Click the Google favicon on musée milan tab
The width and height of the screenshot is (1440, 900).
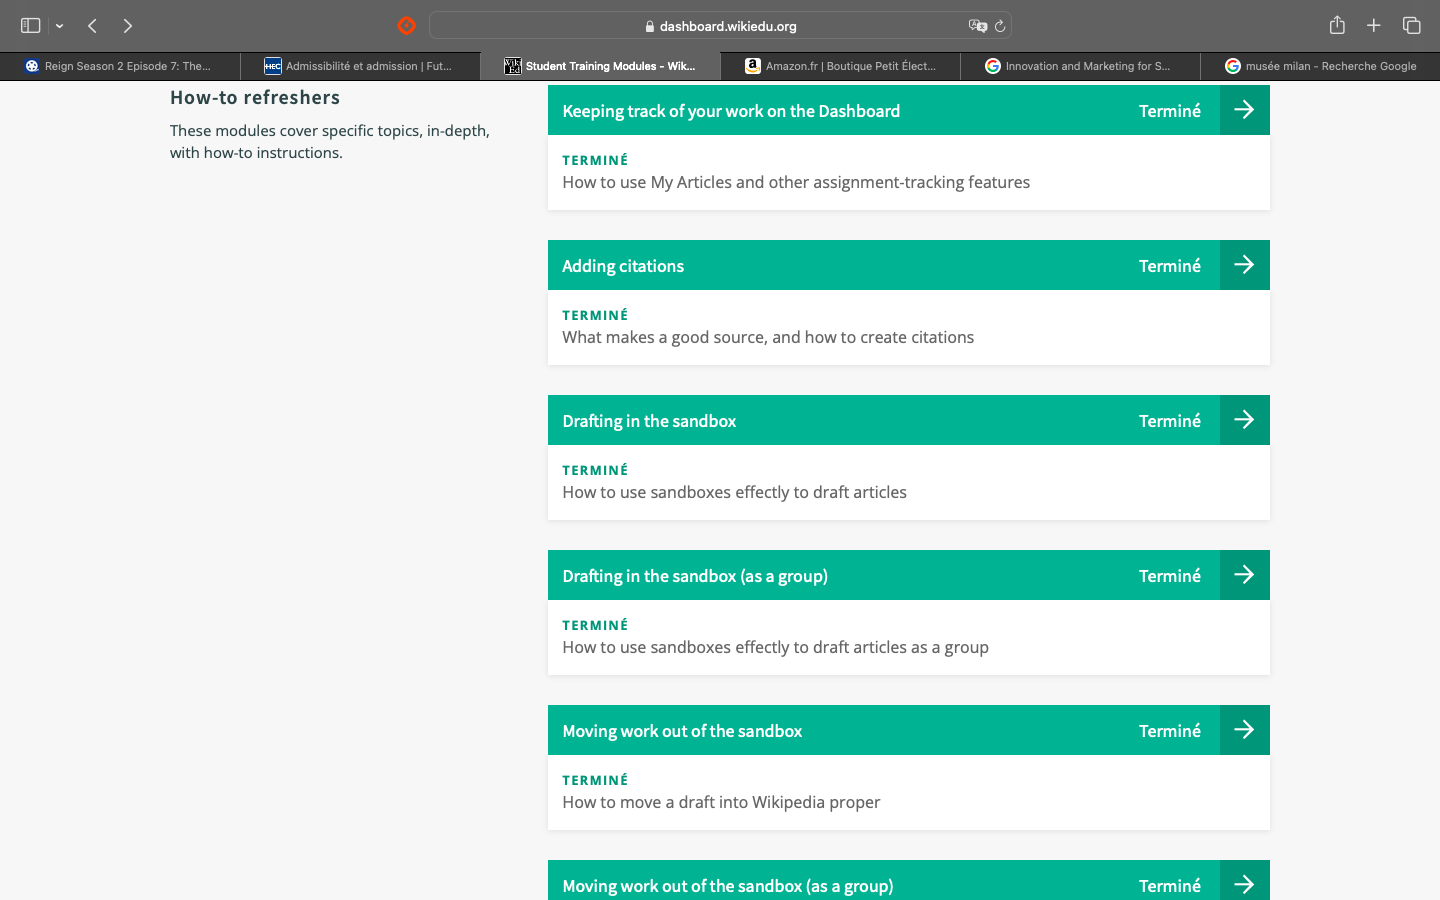pyautogui.click(x=1233, y=66)
